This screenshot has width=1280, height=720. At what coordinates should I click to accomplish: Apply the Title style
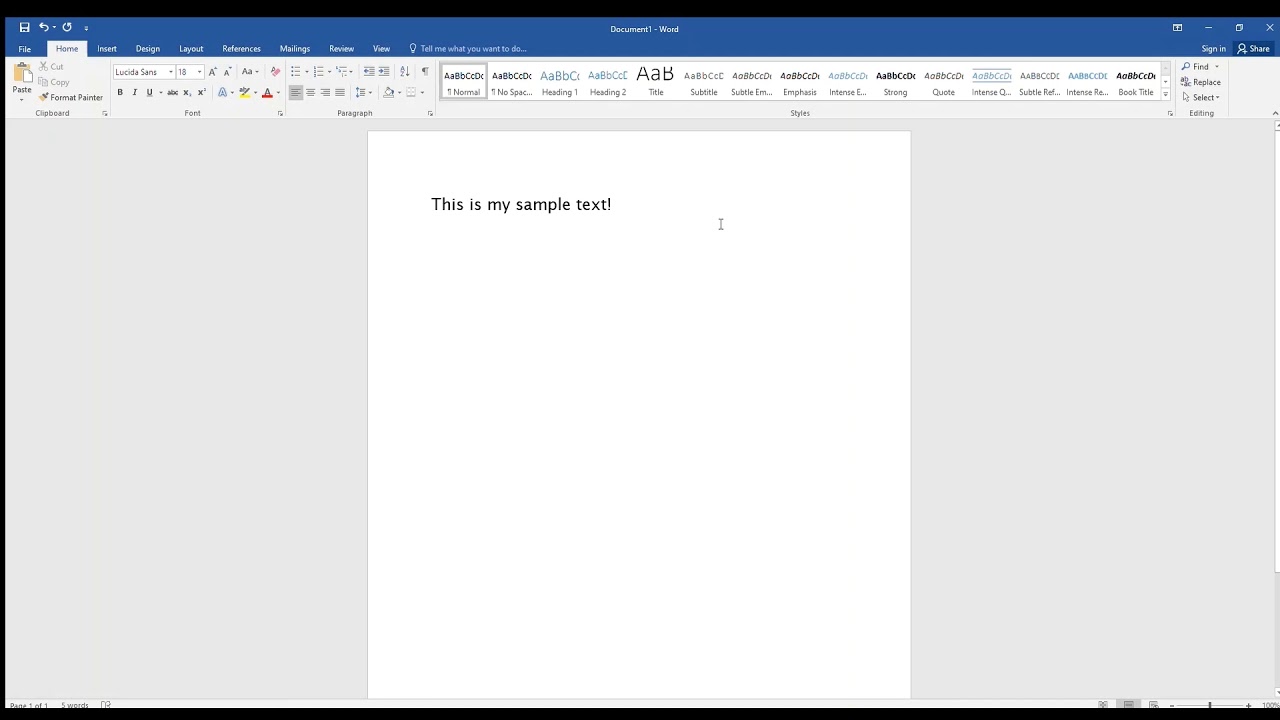tap(656, 81)
